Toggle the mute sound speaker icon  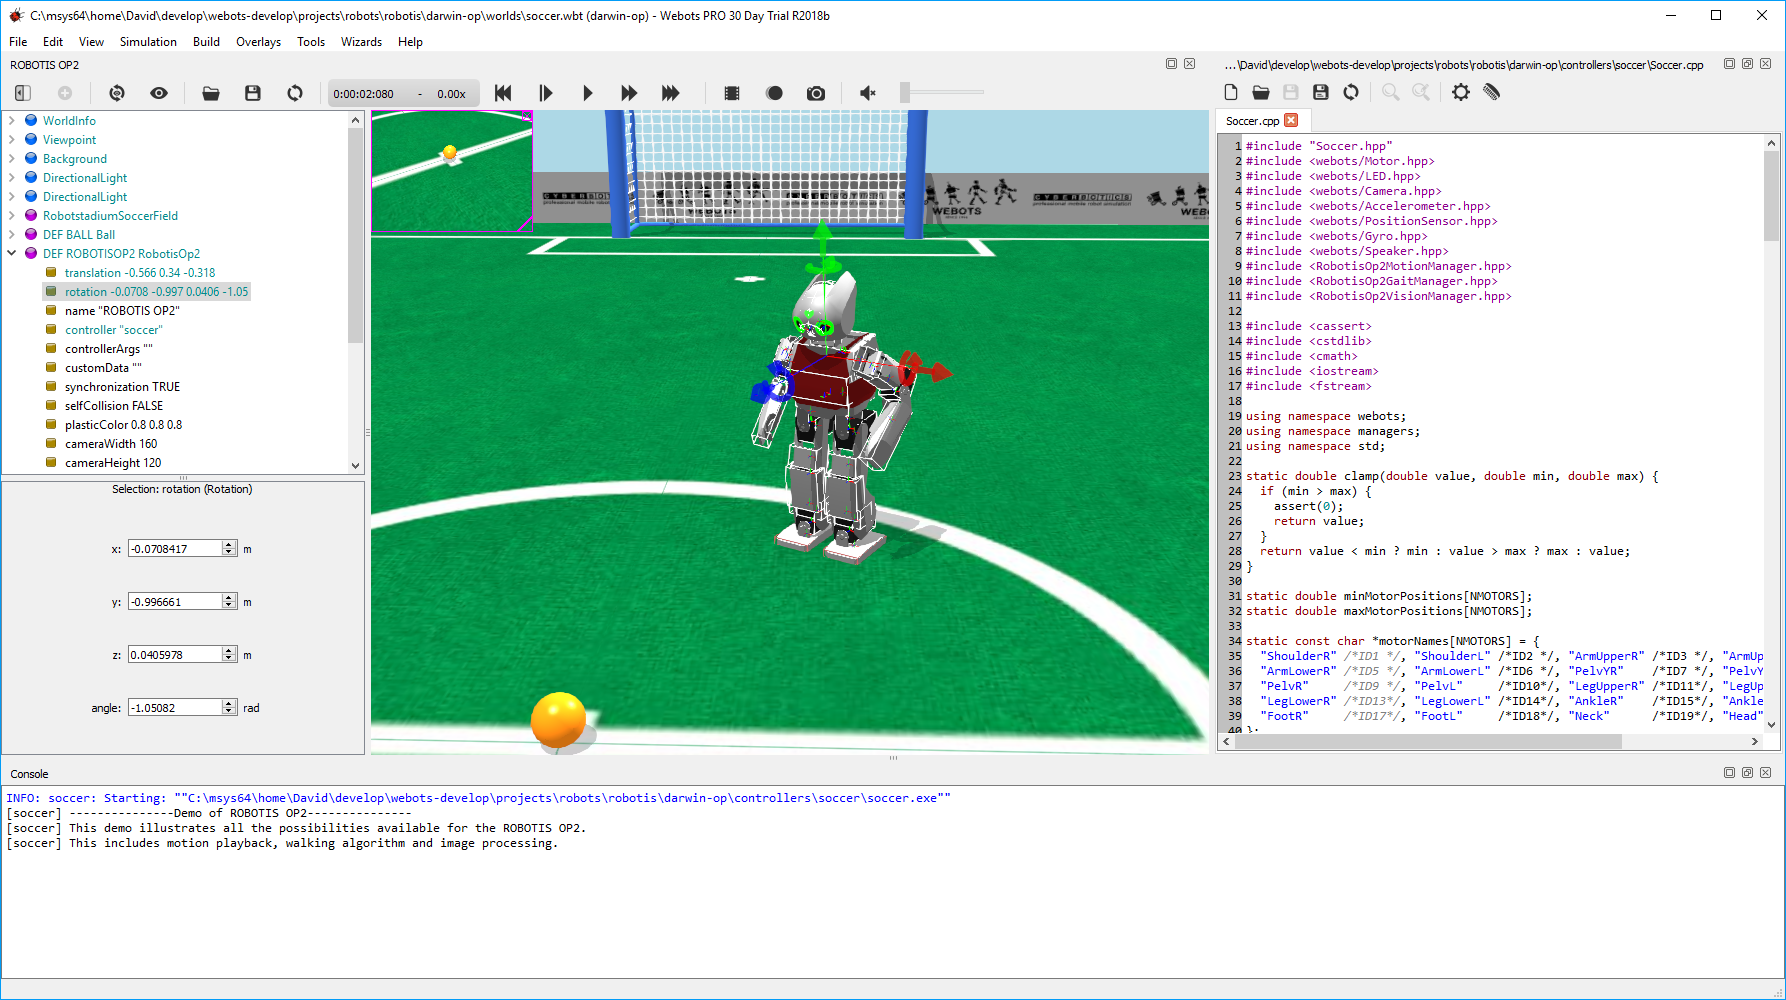point(868,93)
